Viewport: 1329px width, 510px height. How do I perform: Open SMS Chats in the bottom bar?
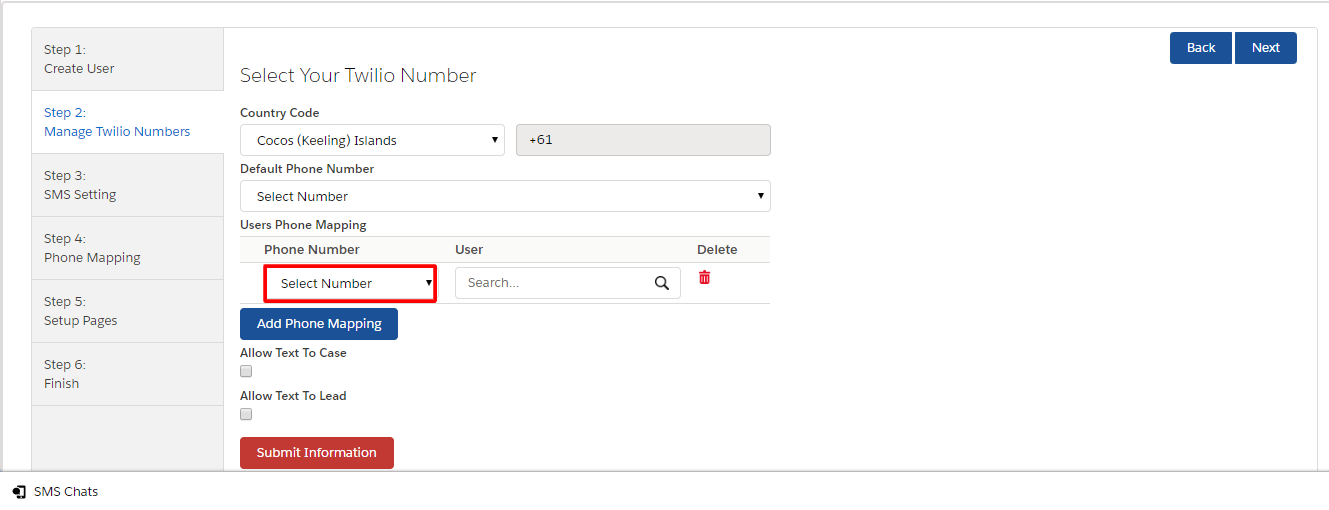pos(56,492)
